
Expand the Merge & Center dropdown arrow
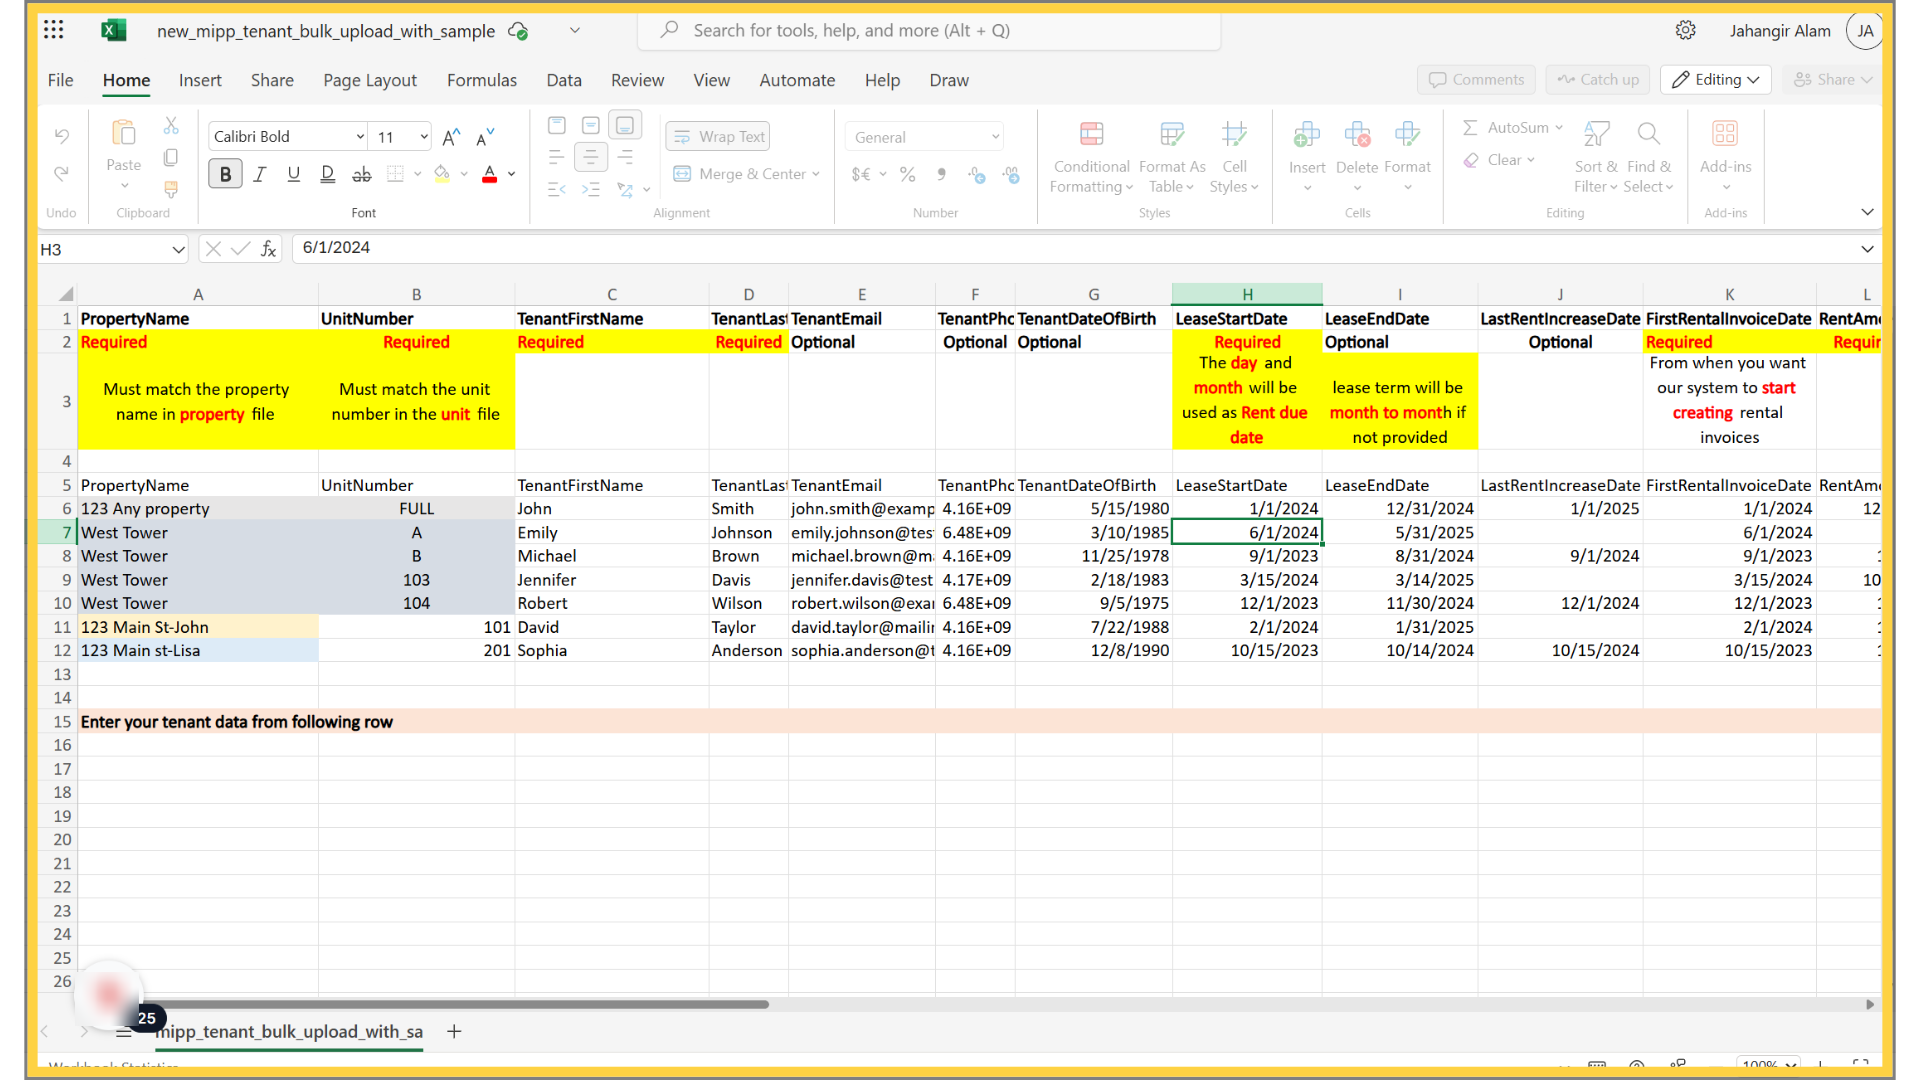pos(816,174)
